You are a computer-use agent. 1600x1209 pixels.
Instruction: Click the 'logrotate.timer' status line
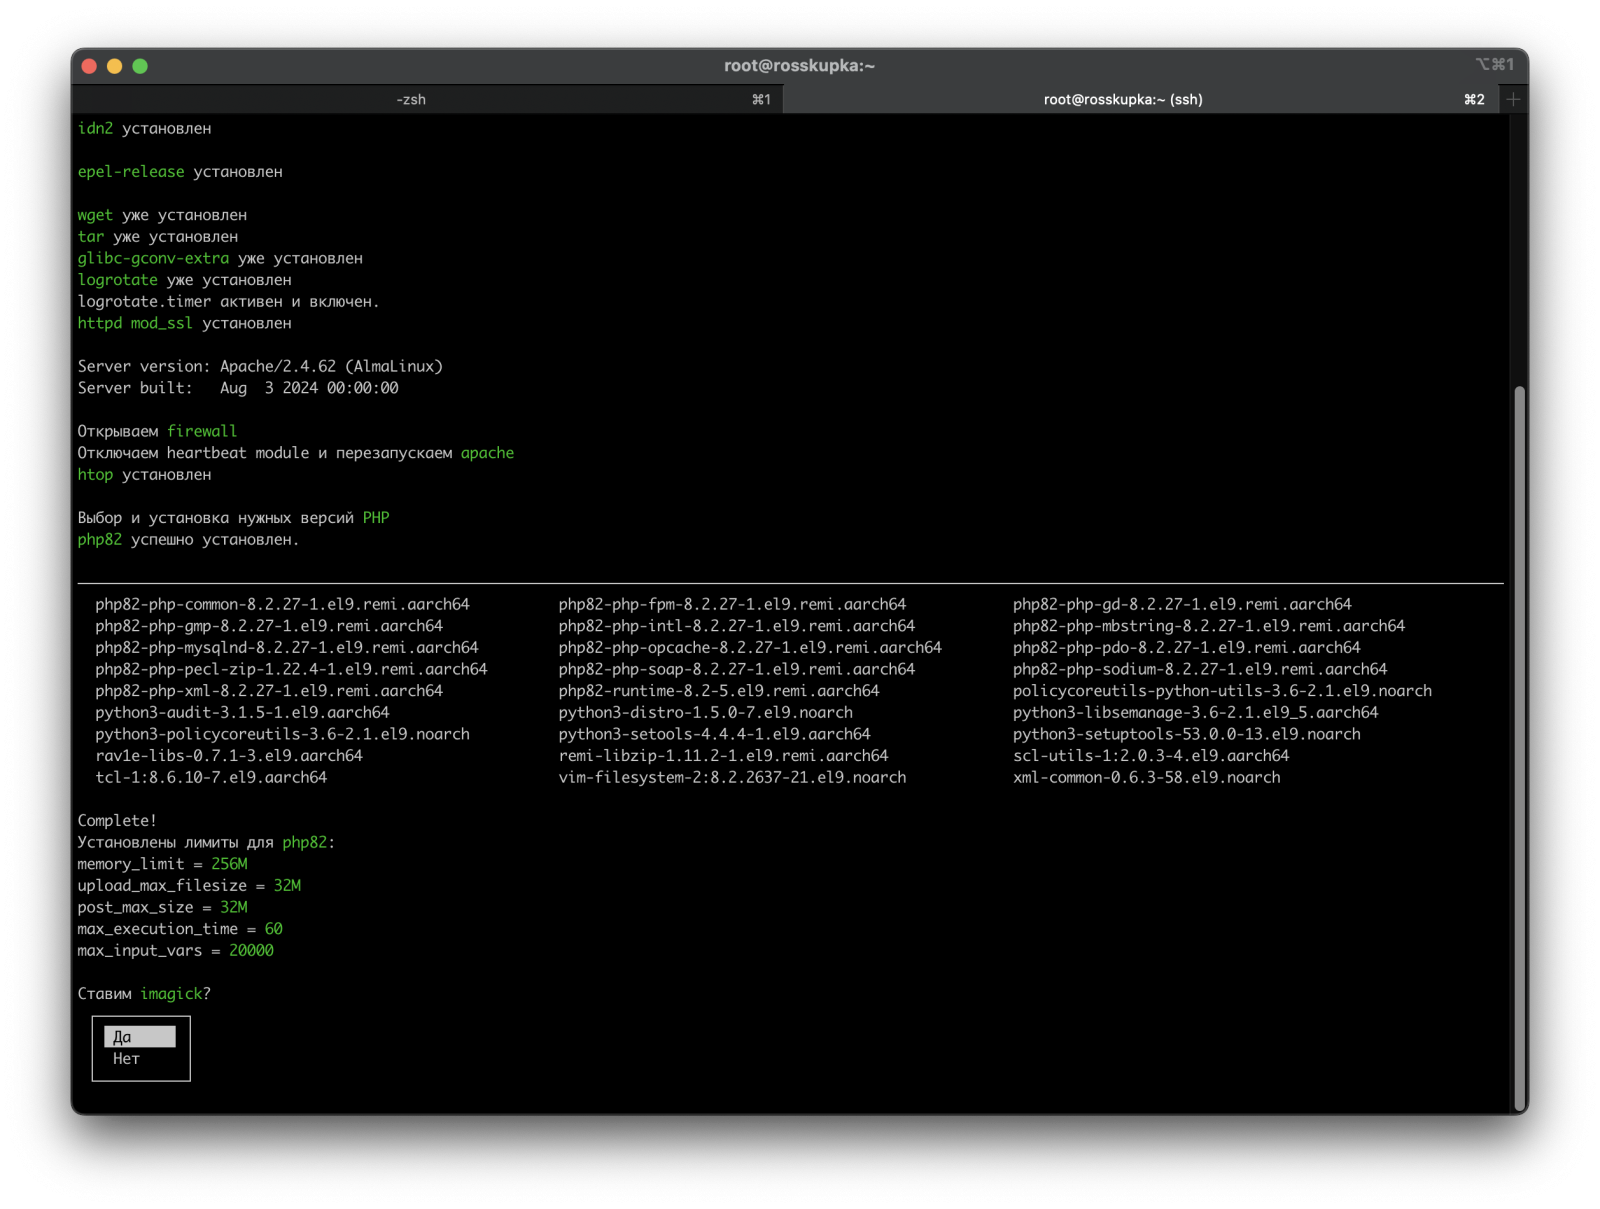[x=229, y=302]
